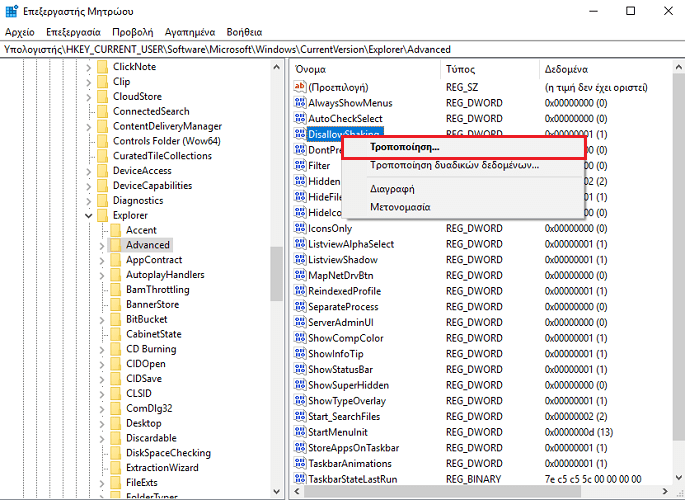The width and height of the screenshot is (685, 500).
Task: Expand the Advanced key
Action: tap(102, 245)
